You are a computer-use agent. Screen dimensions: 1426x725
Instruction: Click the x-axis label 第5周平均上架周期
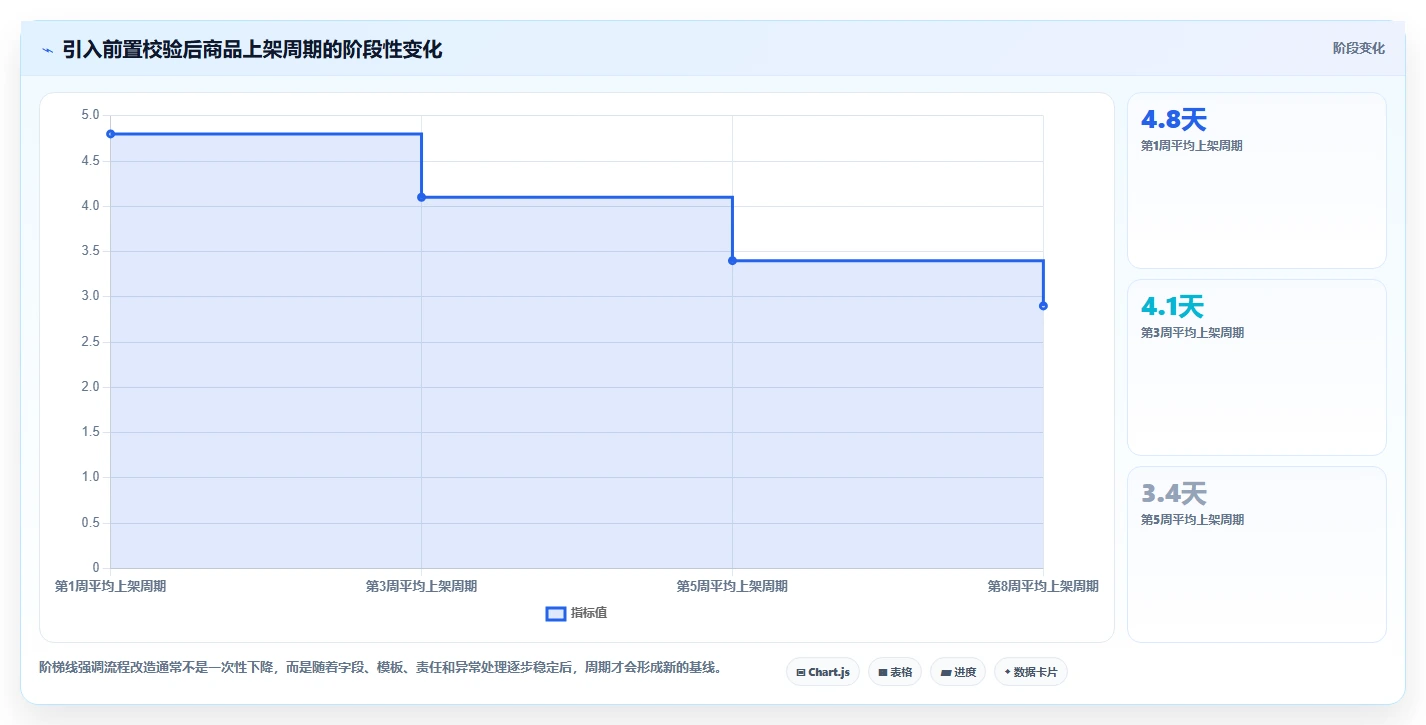pos(732,586)
